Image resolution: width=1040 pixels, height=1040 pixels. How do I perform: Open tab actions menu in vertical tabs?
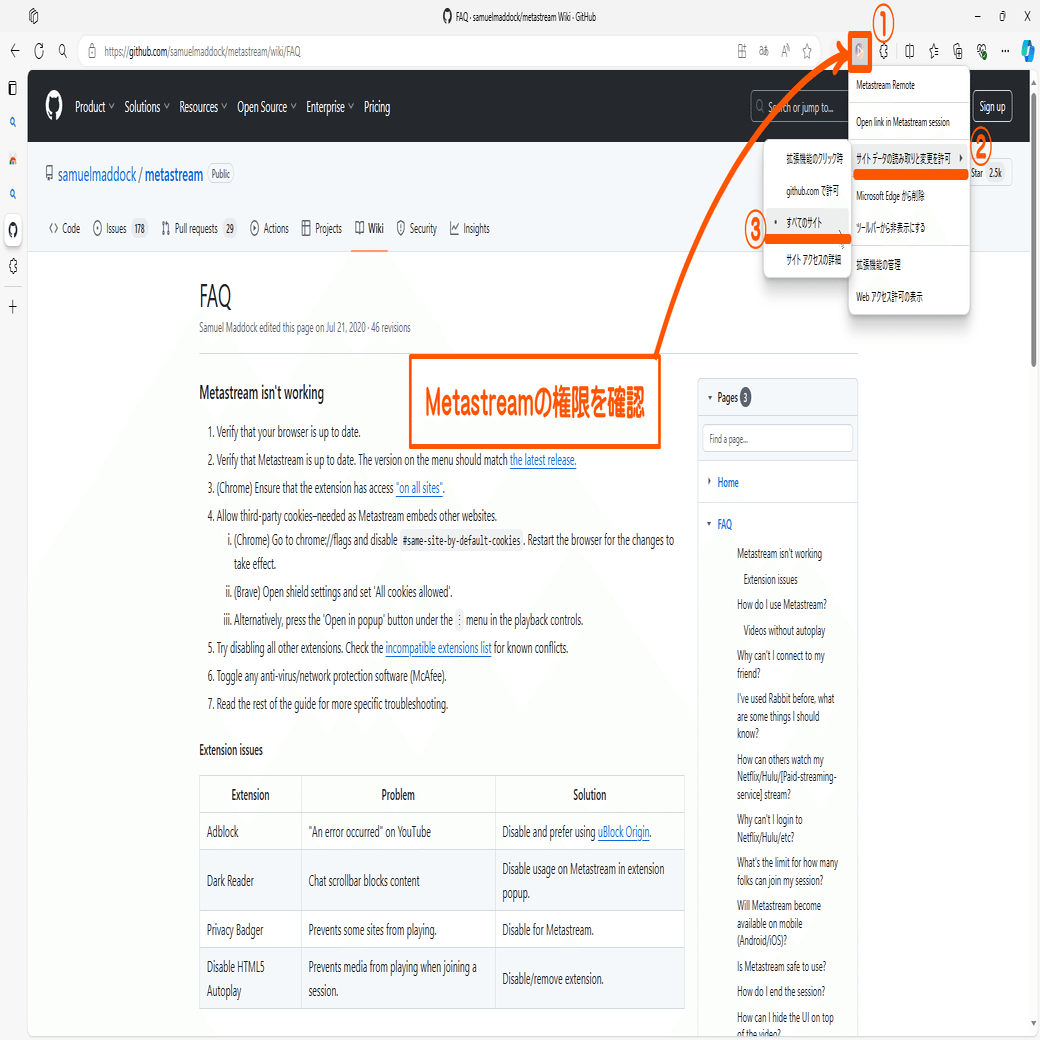pos(13,88)
